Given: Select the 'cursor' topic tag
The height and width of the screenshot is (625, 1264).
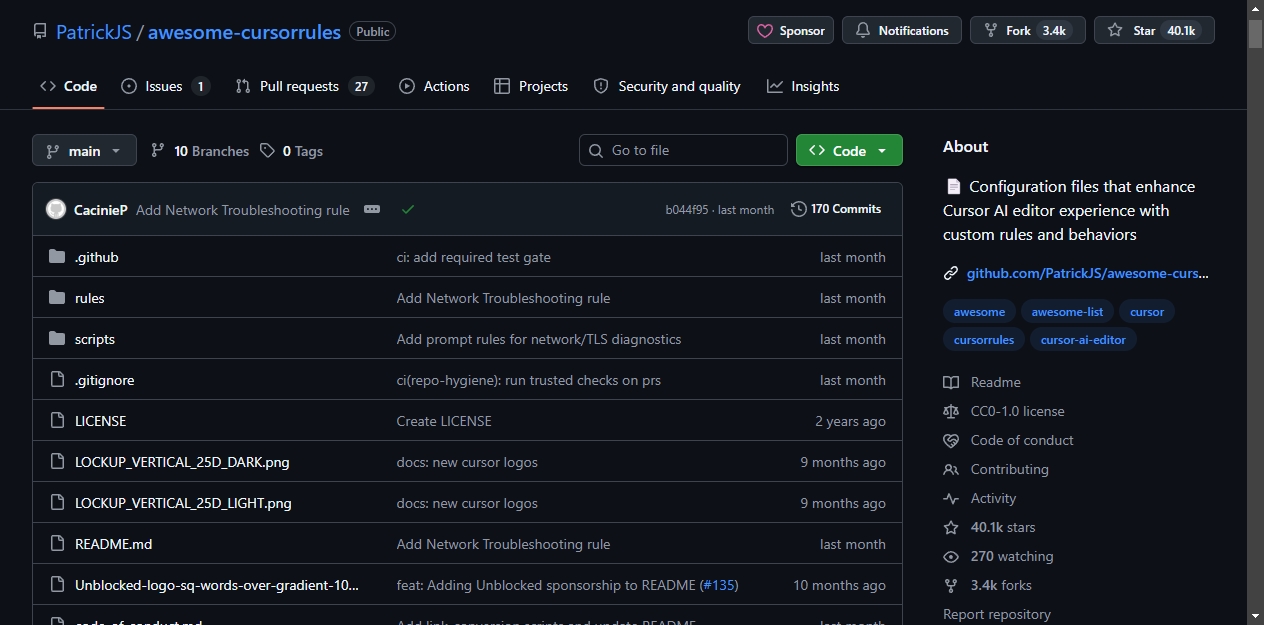Looking at the screenshot, I should 1147,311.
